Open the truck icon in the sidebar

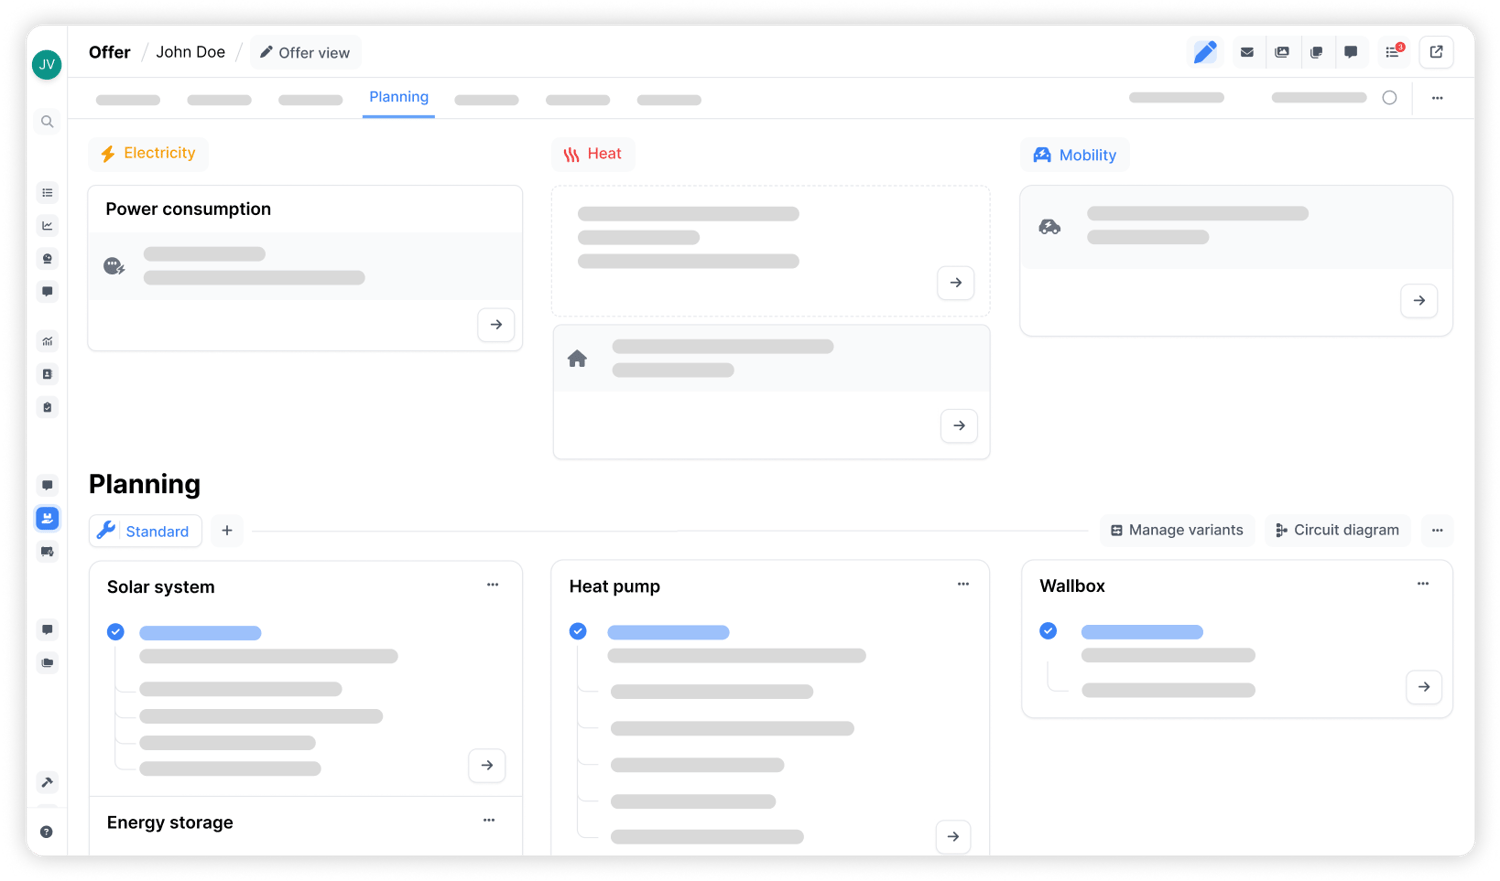click(x=47, y=552)
